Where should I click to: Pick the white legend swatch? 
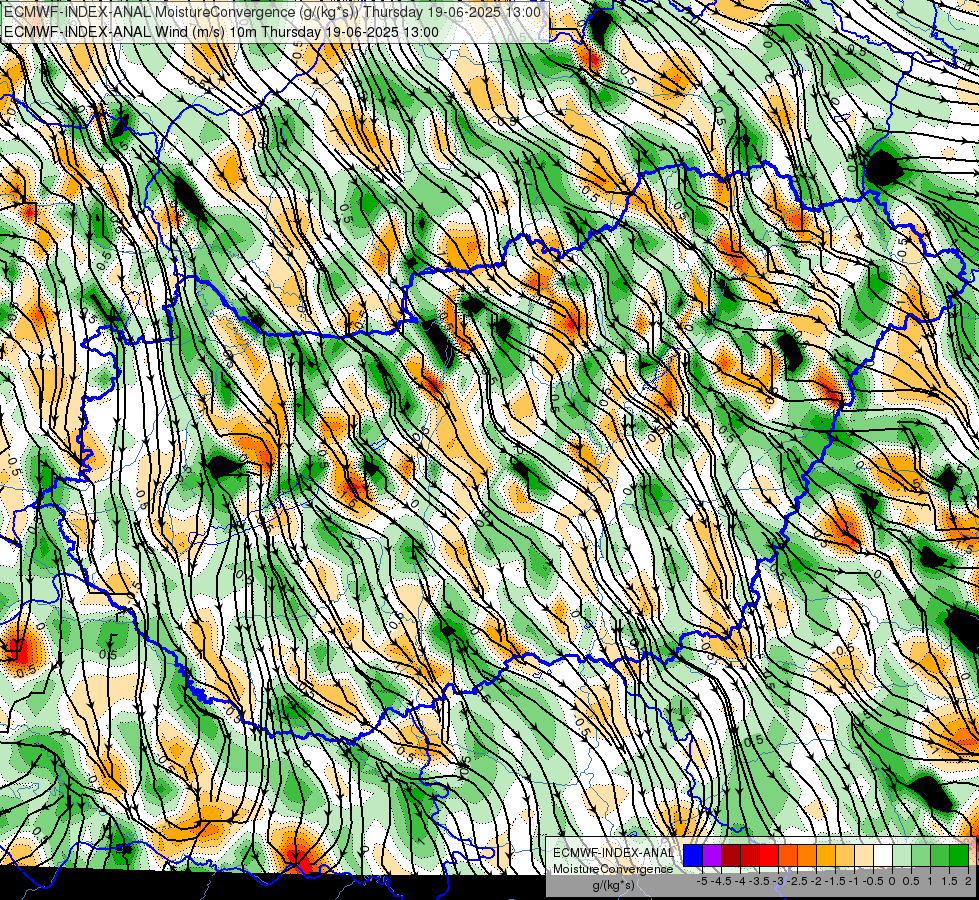(883, 855)
